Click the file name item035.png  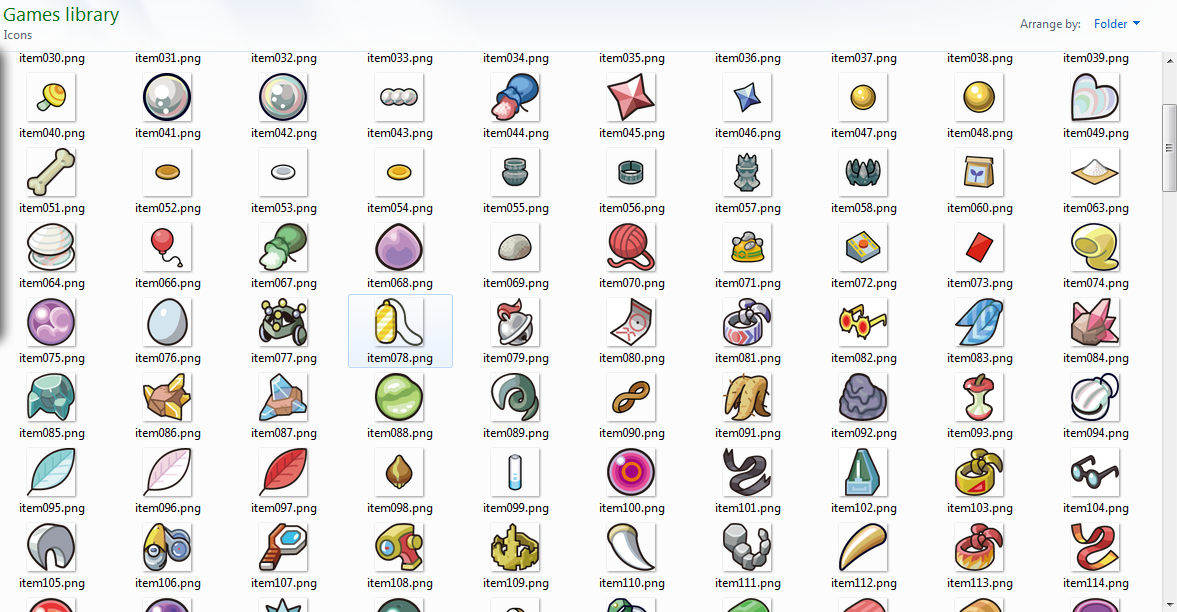pos(632,58)
